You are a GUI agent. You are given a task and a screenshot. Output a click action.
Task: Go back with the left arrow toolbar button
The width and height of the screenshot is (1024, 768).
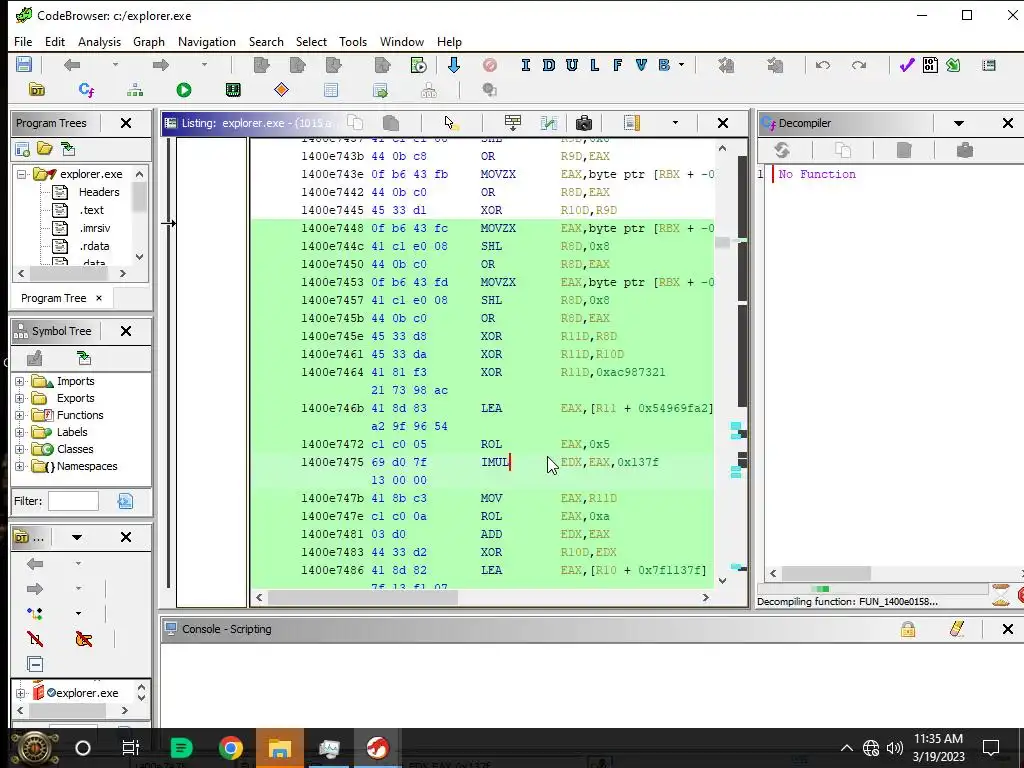click(72, 65)
